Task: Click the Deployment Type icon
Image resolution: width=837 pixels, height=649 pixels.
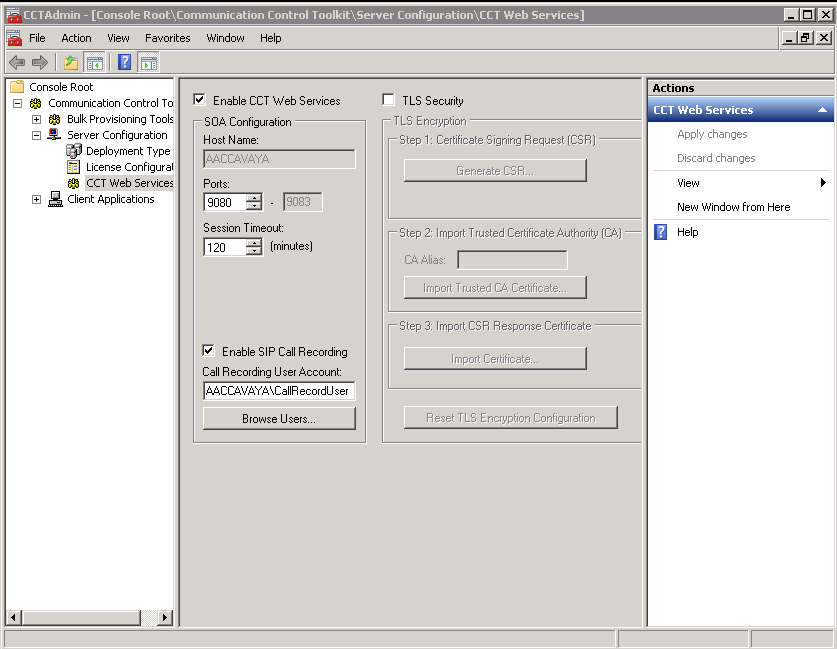Action: coord(74,151)
